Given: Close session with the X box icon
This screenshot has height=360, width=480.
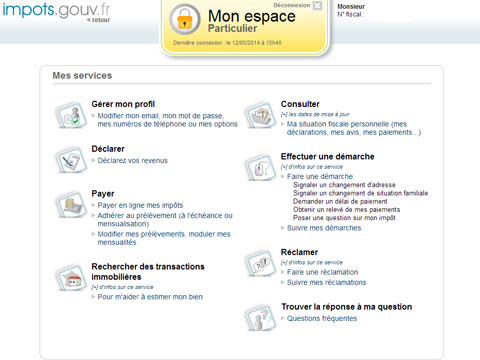Looking at the screenshot, I should click(x=318, y=6).
